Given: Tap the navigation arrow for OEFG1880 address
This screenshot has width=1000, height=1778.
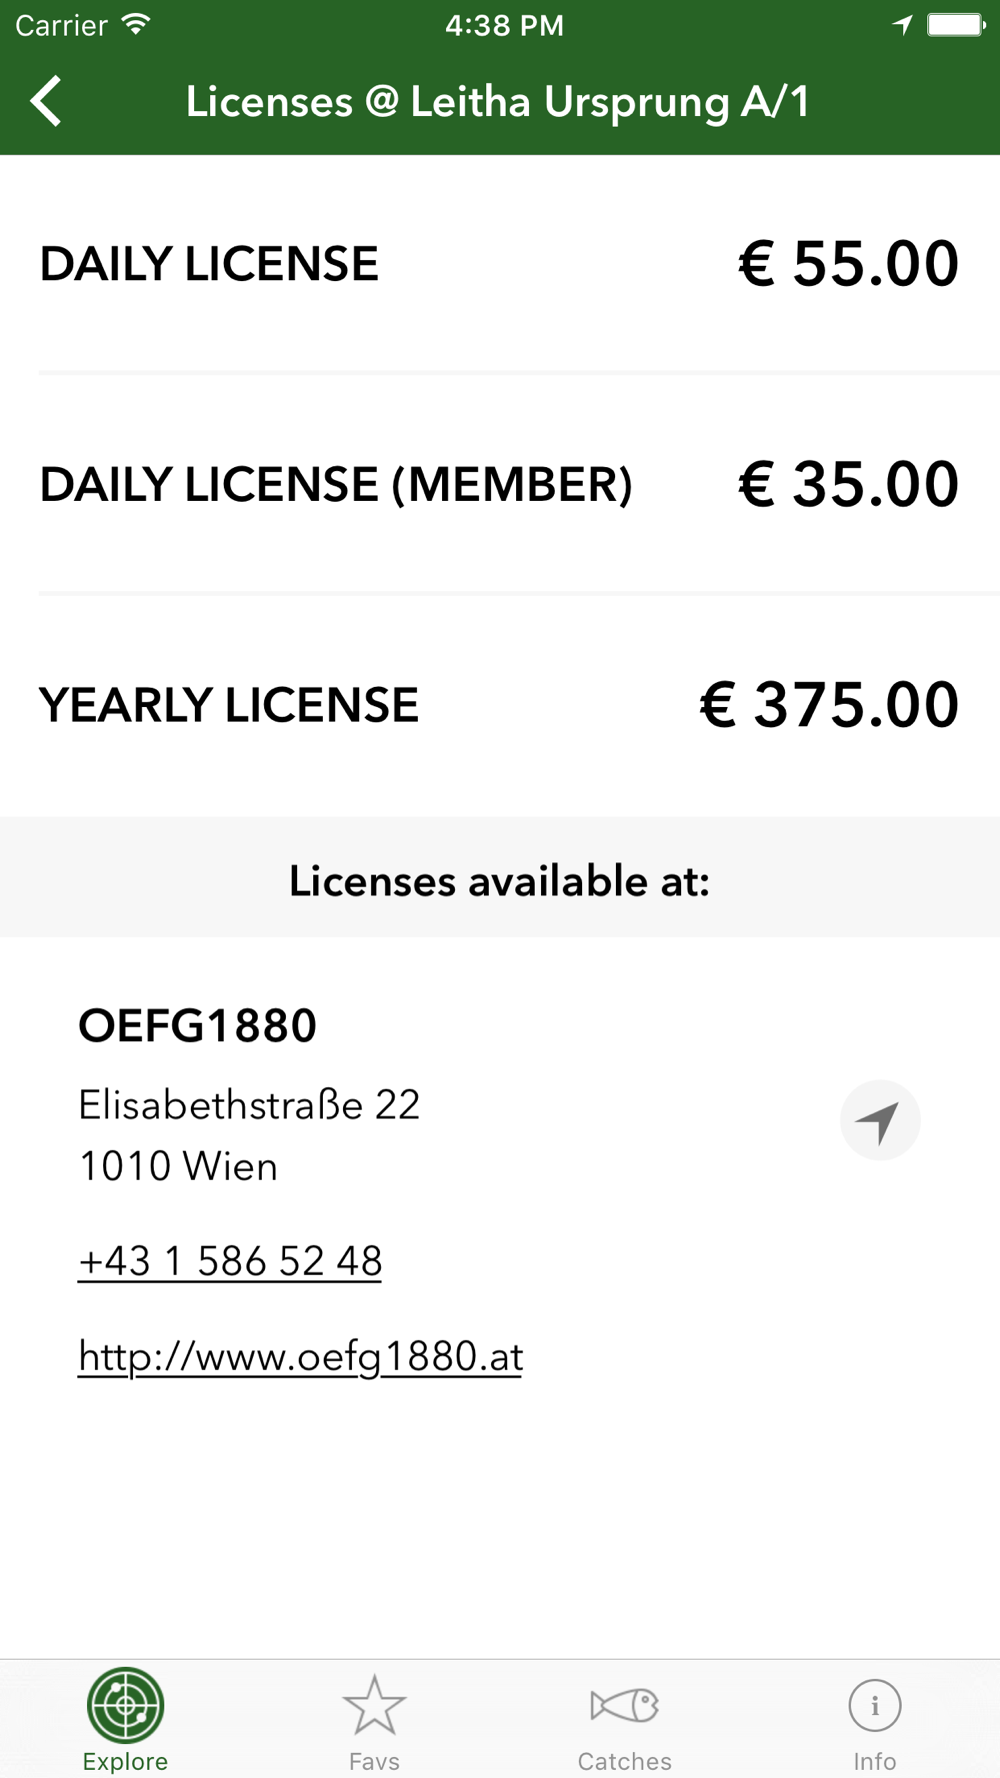Looking at the screenshot, I should tap(880, 1120).
